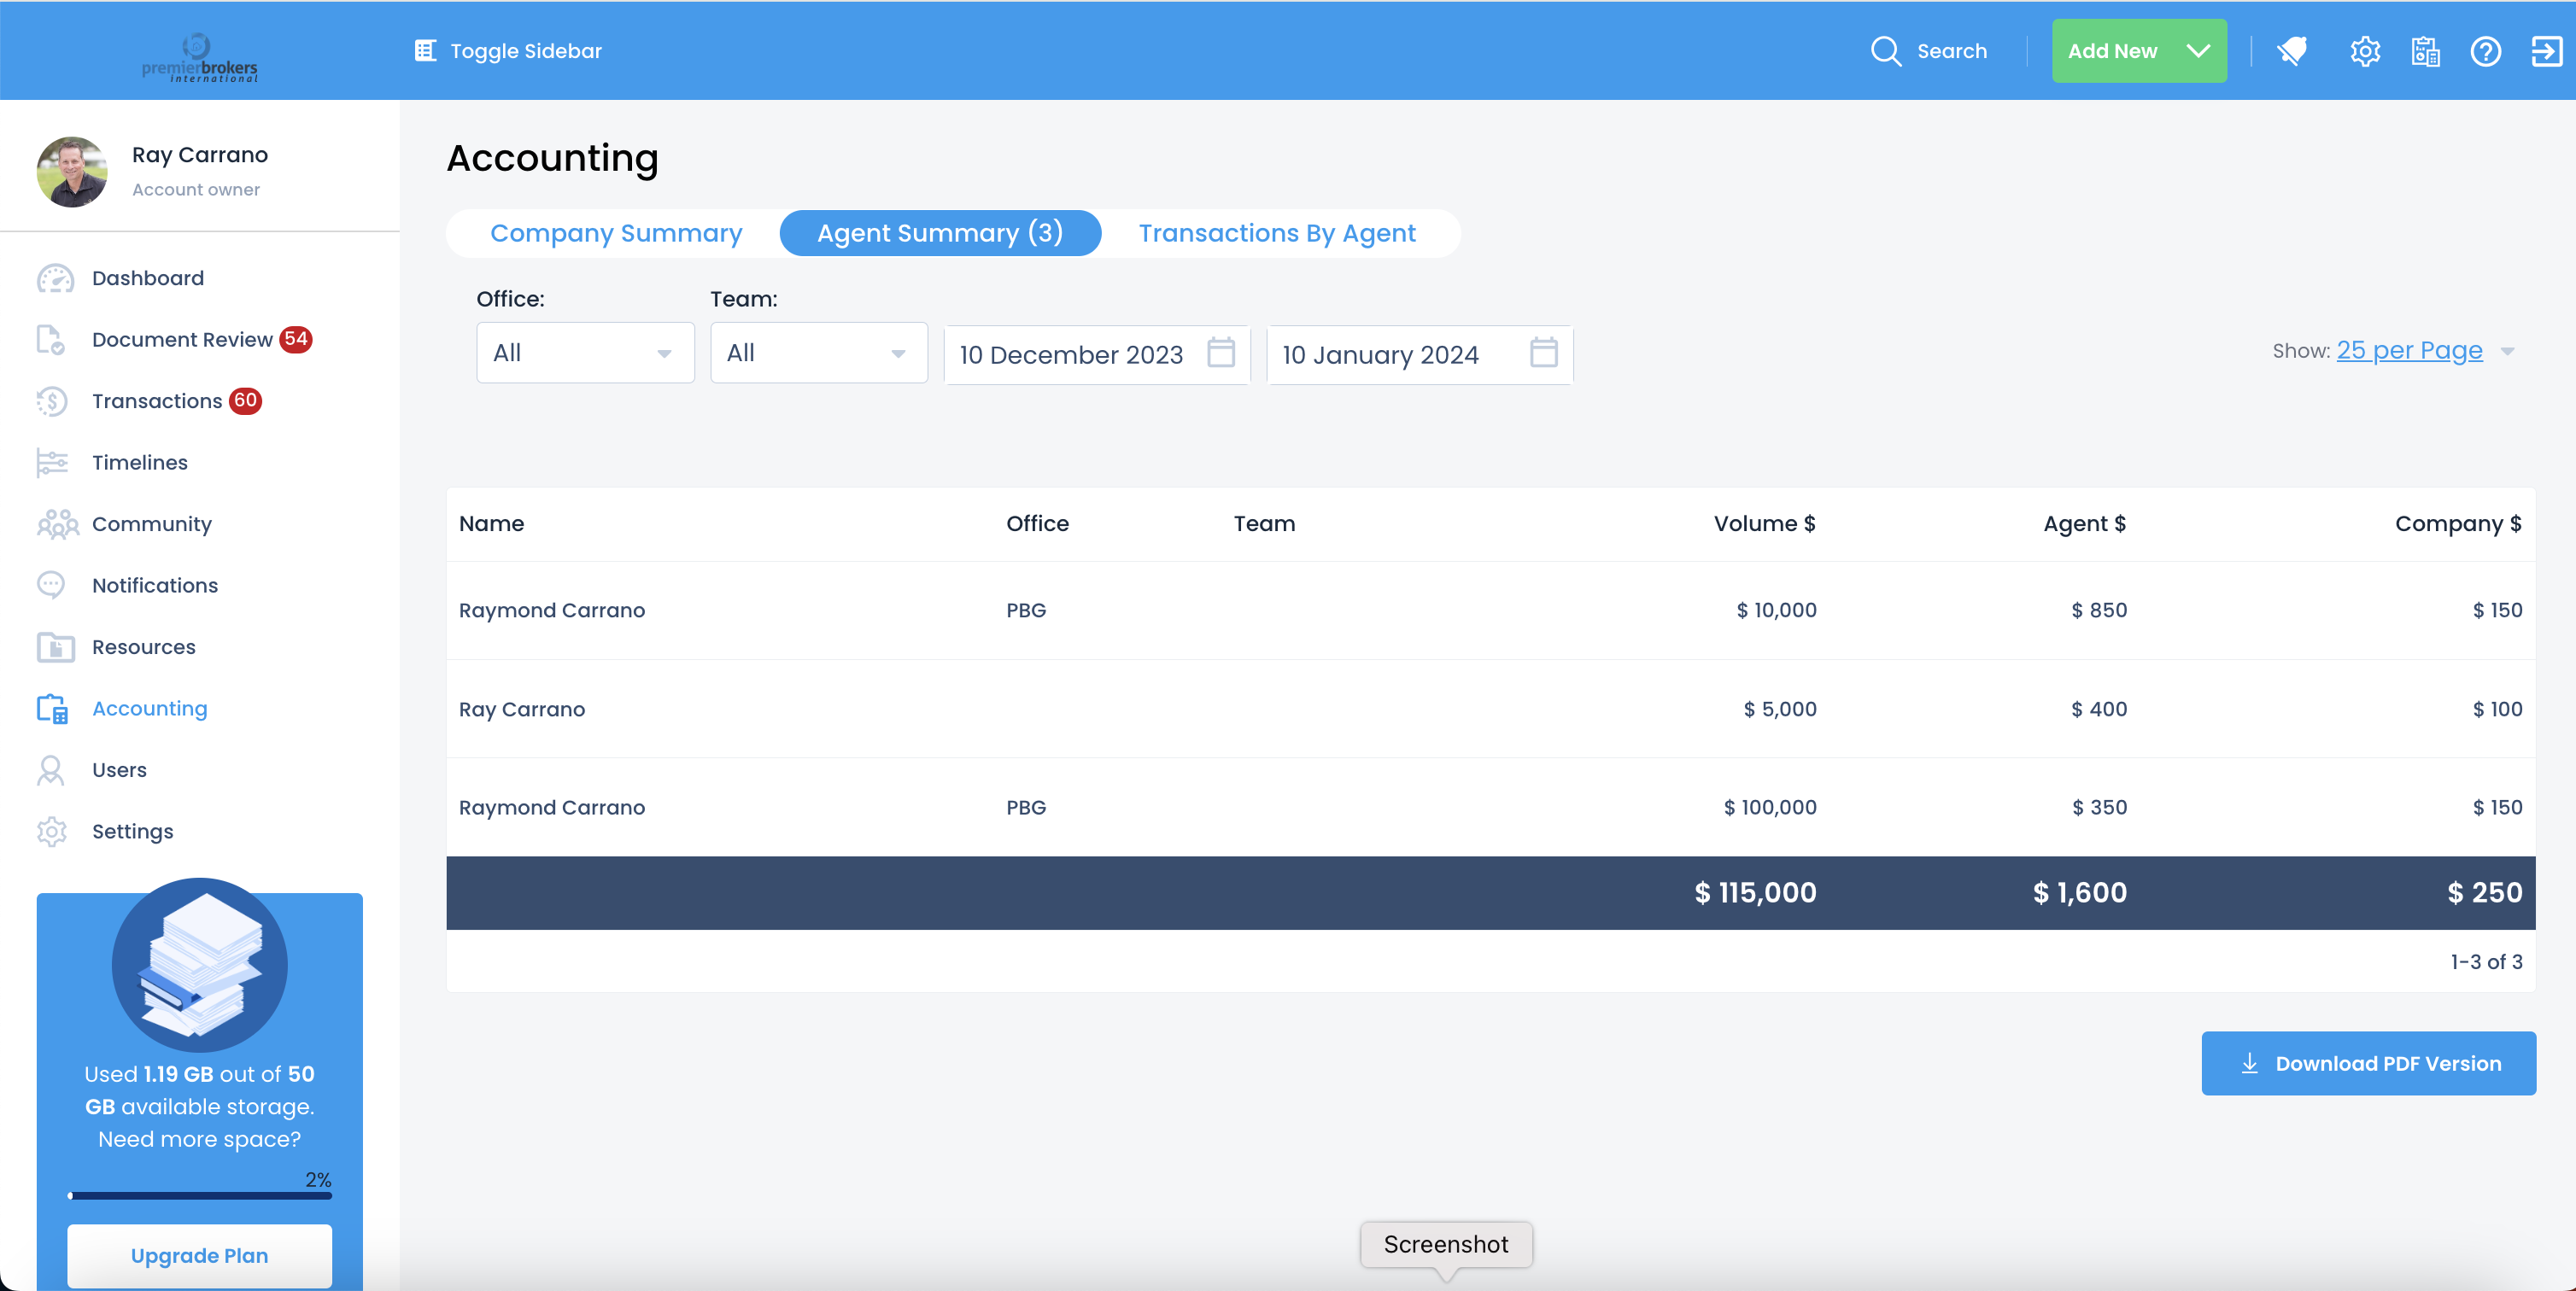The width and height of the screenshot is (2576, 1291).
Task: Open the Office filter dropdown
Action: (585, 353)
